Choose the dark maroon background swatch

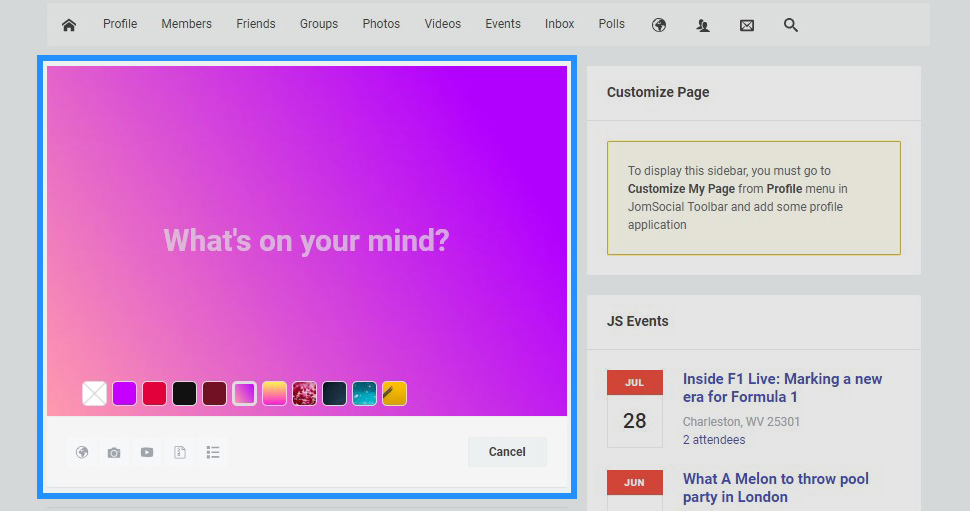(214, 393)
